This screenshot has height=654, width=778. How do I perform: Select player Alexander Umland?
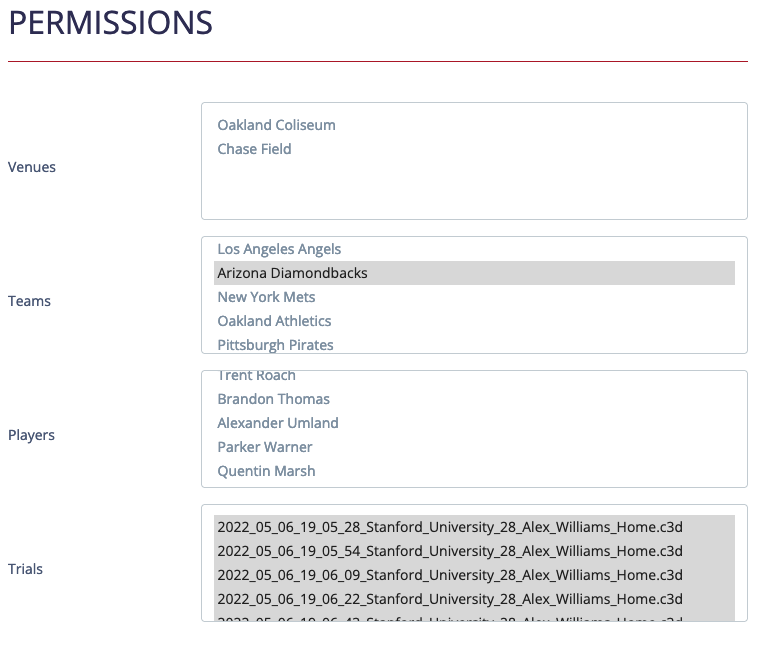coord(278,423)
